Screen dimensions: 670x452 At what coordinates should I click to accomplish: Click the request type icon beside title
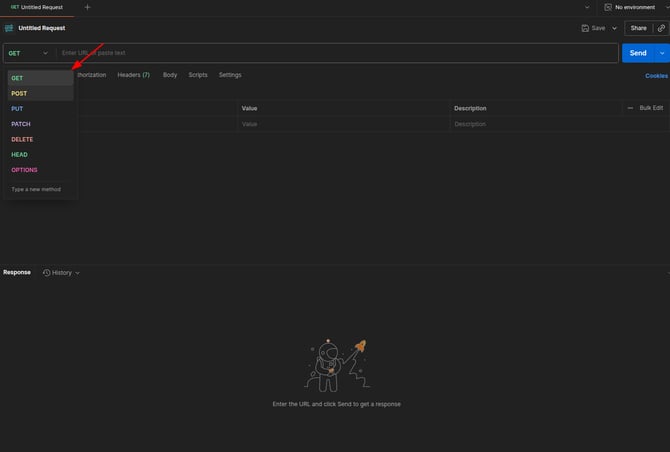coord(9,28)
